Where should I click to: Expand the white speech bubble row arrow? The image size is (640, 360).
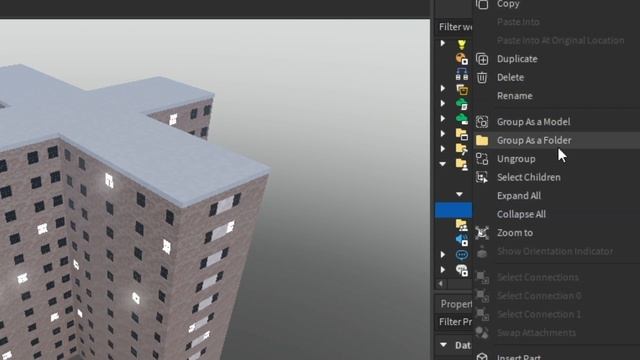click(x=443, y=270)
